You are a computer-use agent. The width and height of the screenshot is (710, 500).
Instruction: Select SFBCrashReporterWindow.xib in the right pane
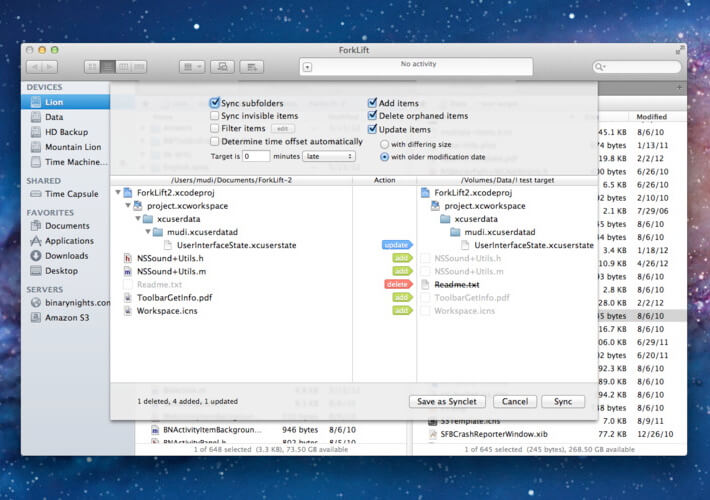tap(494, 434)
